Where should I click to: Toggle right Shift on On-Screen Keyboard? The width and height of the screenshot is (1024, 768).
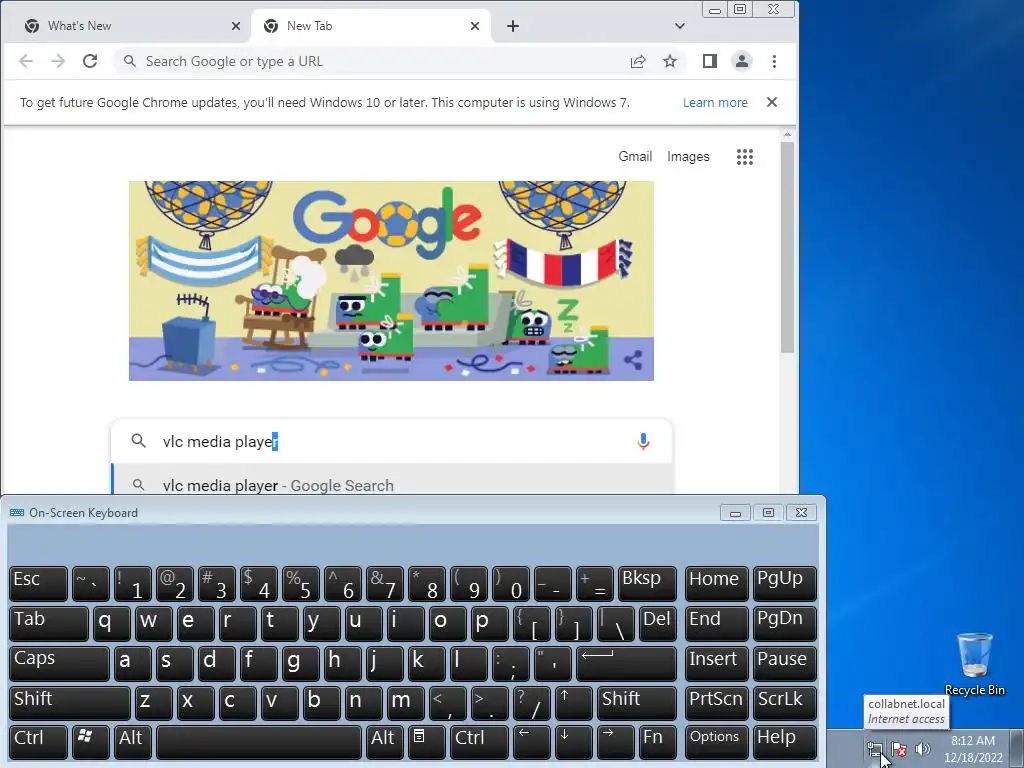click(637, 703)
